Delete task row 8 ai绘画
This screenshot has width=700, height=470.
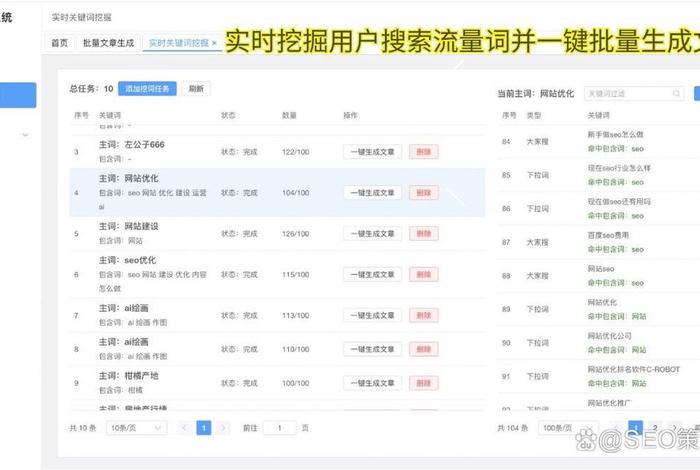[424, 349]
